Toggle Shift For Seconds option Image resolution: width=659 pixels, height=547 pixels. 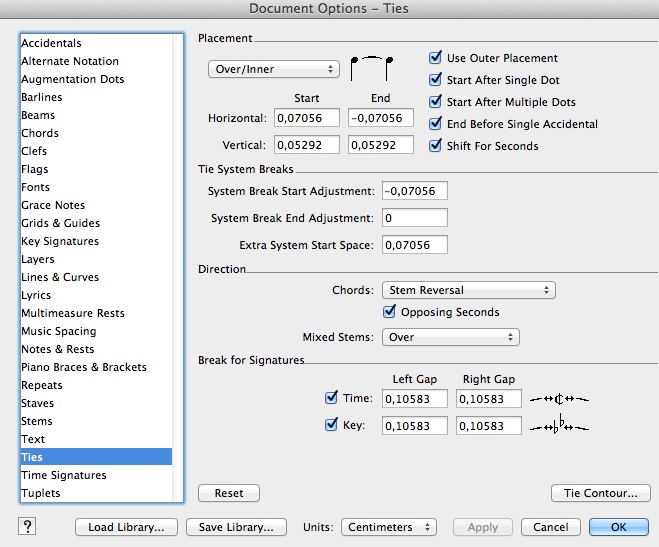pos(435,146)
